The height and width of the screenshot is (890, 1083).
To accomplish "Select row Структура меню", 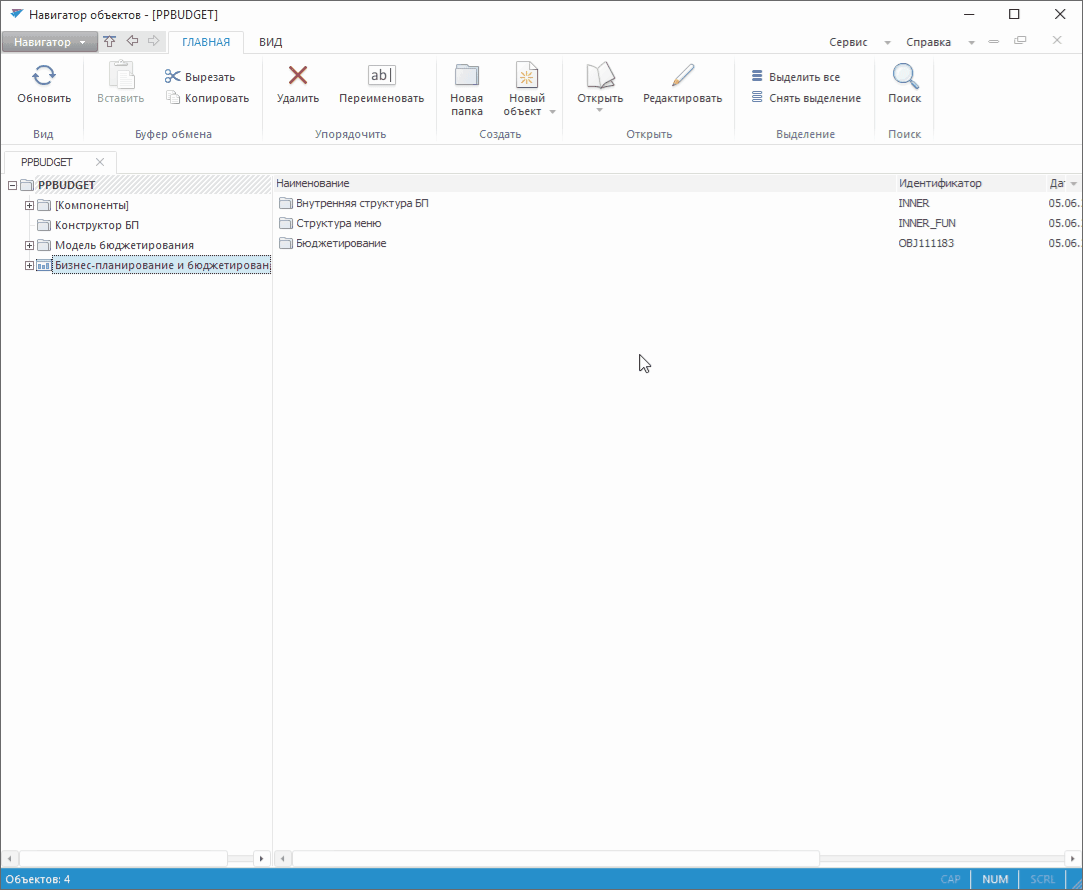I will click(677, 223).
